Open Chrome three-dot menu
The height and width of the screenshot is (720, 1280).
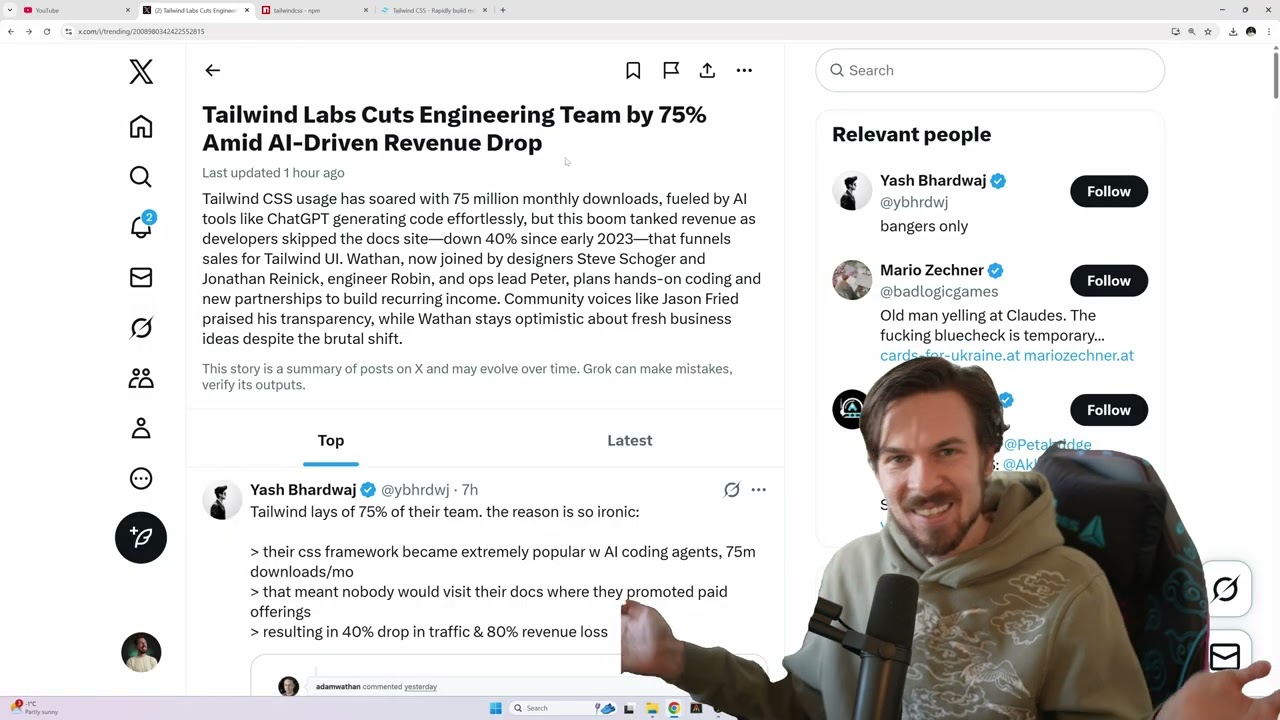coord(1268,31)
